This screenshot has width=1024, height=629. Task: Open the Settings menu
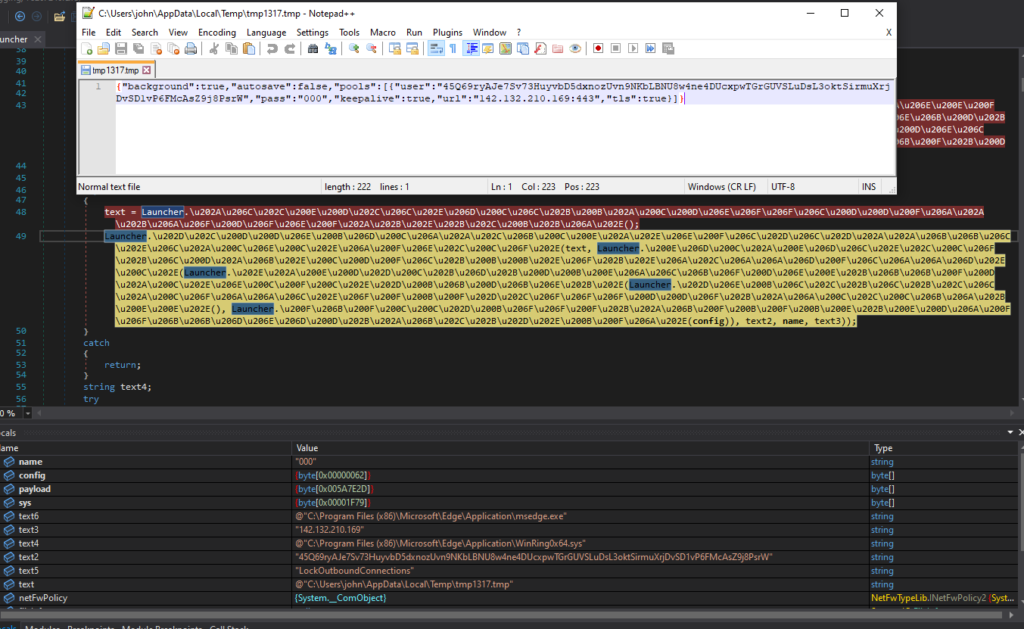312,33
